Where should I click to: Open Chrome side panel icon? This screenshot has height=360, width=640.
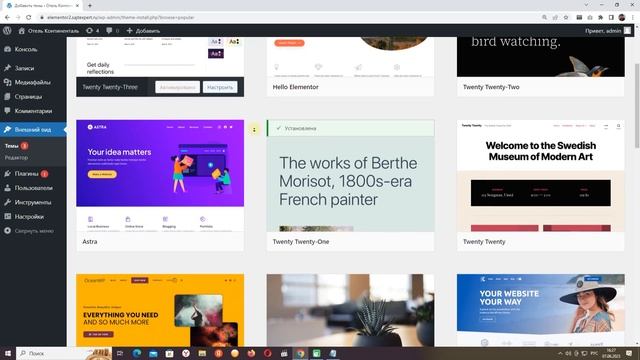click(x=611, y=18)
